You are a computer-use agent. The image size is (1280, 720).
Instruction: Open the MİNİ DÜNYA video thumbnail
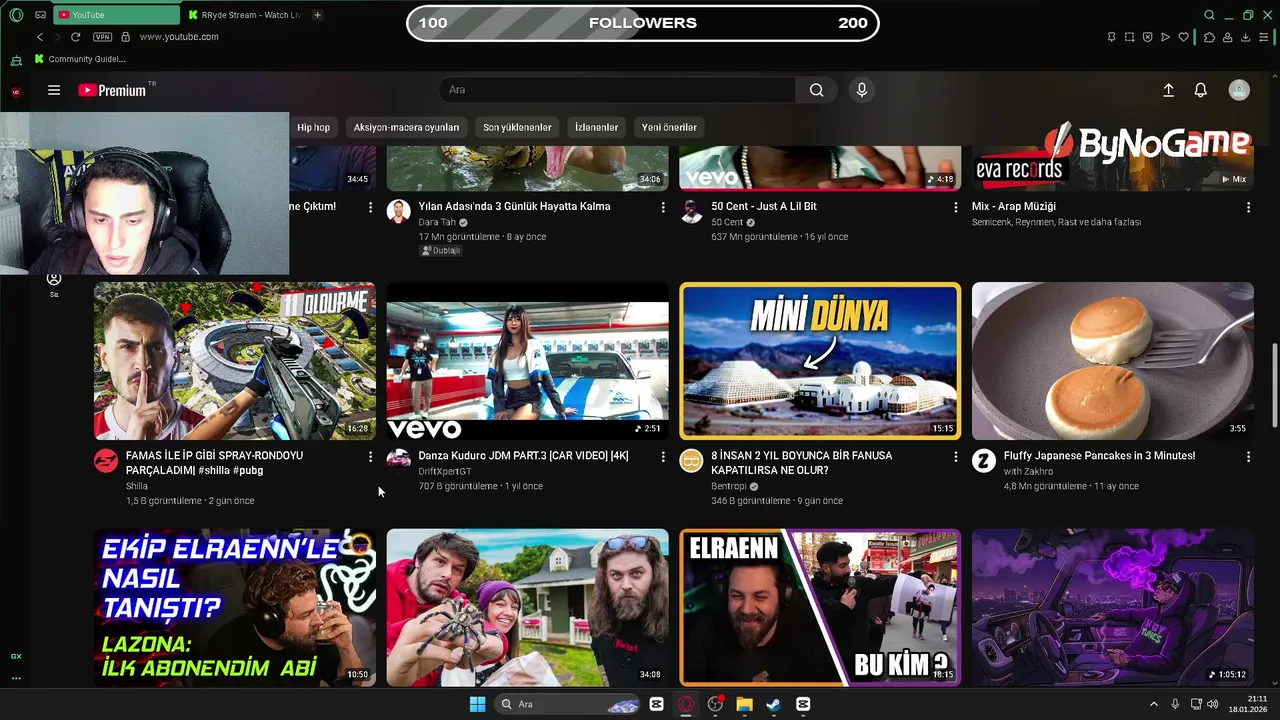pos(820,361)
